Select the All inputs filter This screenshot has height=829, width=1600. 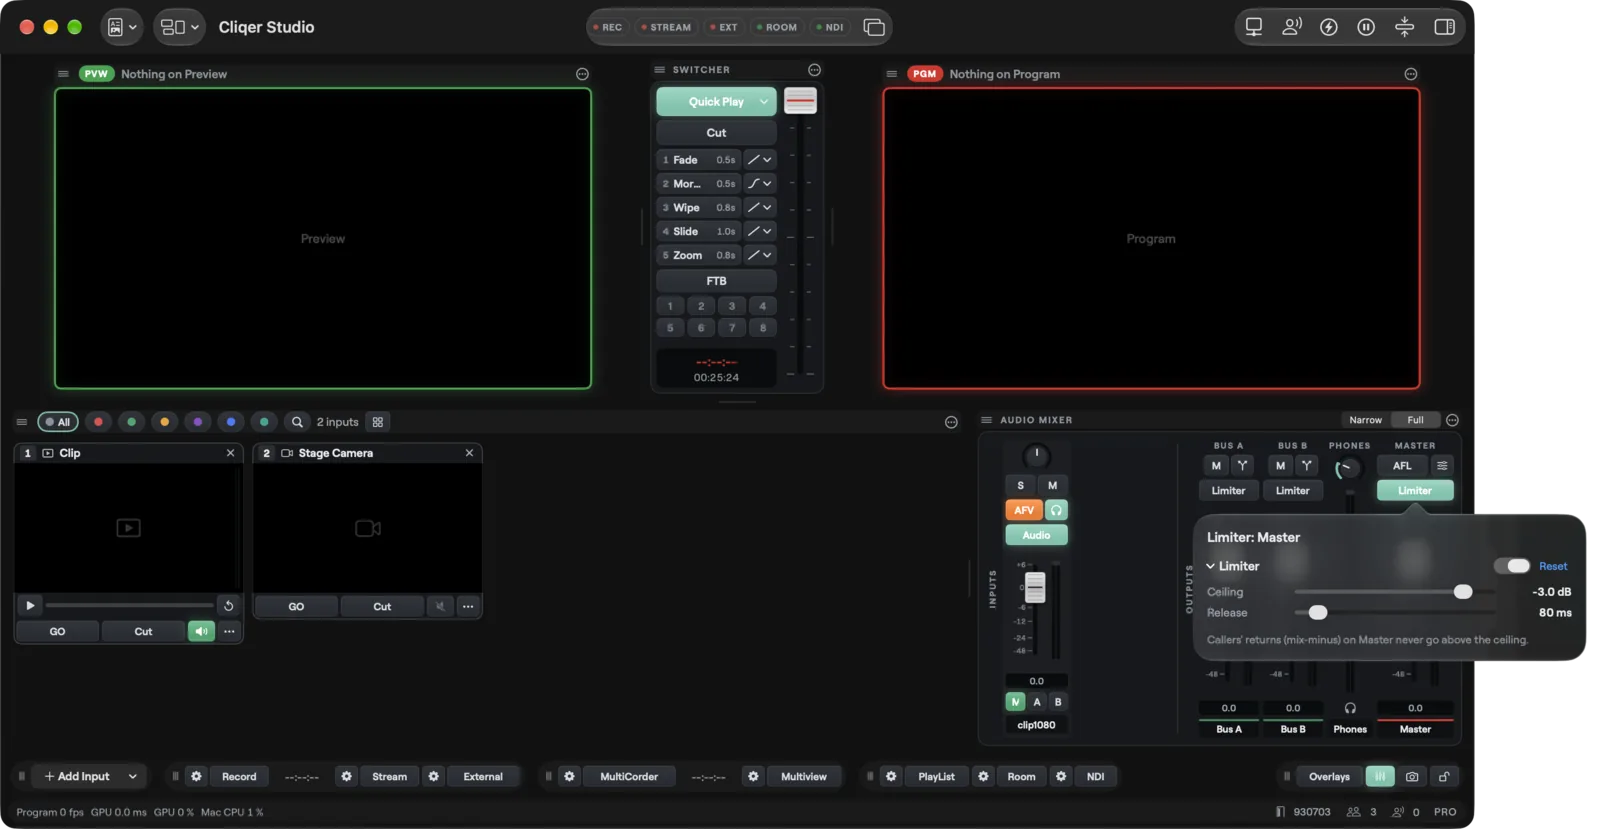58,422
